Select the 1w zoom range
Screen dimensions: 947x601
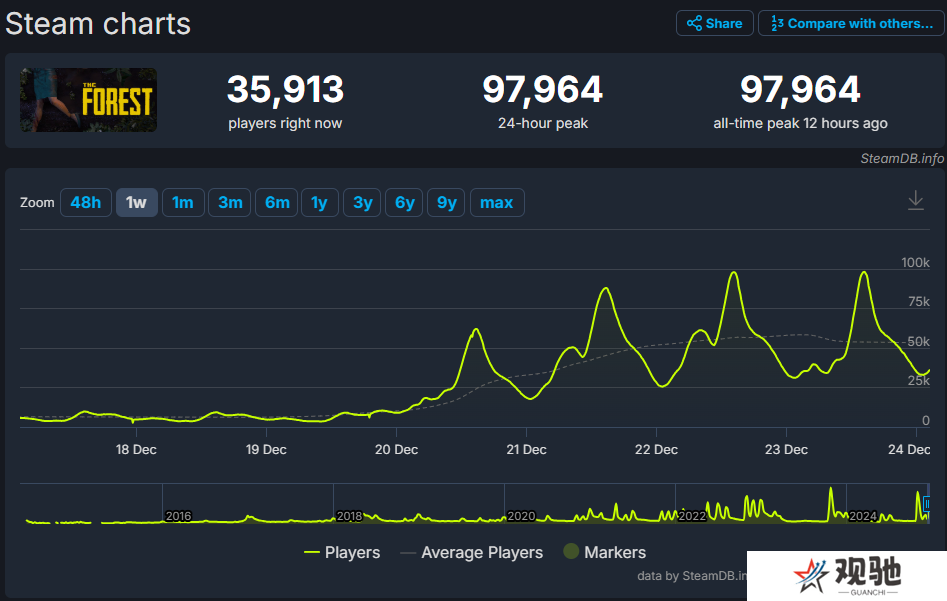[136, 202]
